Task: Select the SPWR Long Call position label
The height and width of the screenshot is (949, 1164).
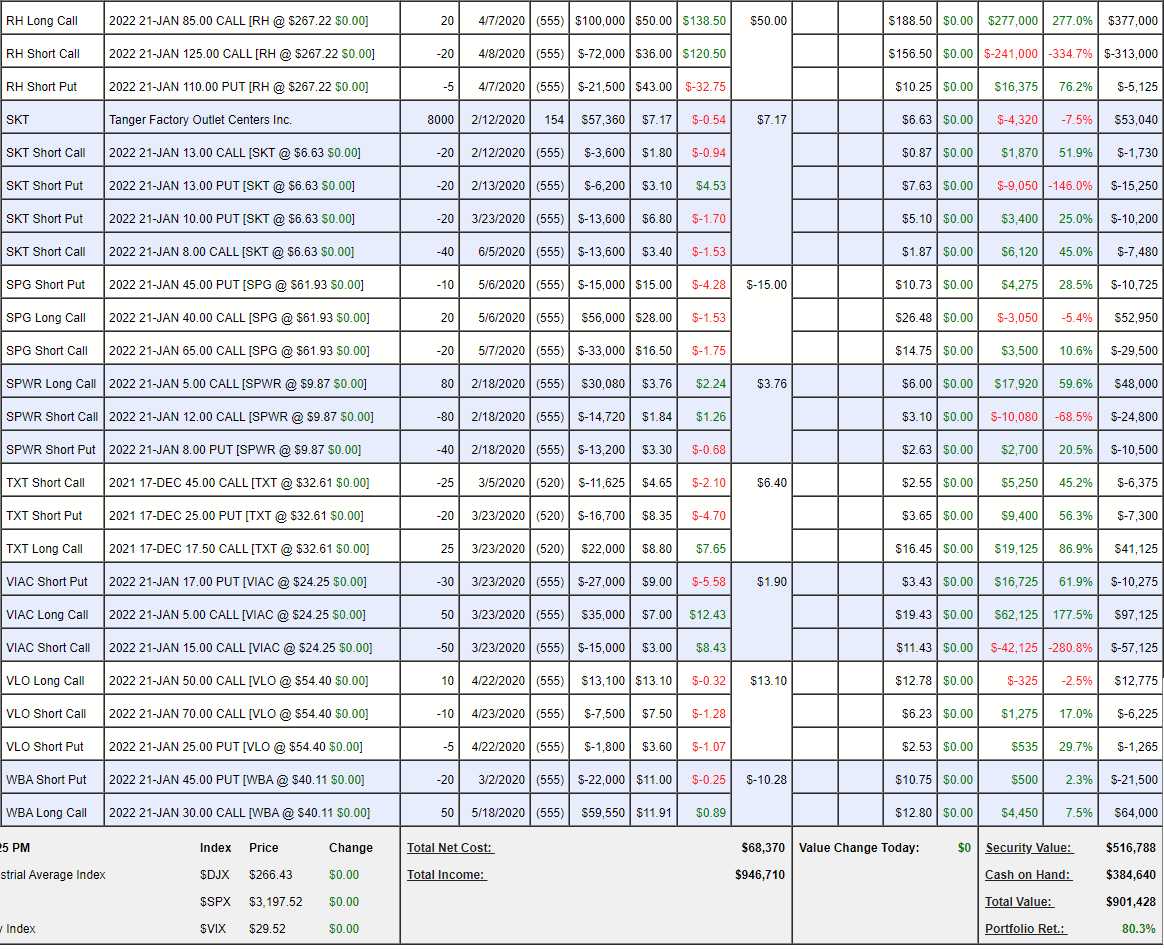Action: click(x=51, y=384)
